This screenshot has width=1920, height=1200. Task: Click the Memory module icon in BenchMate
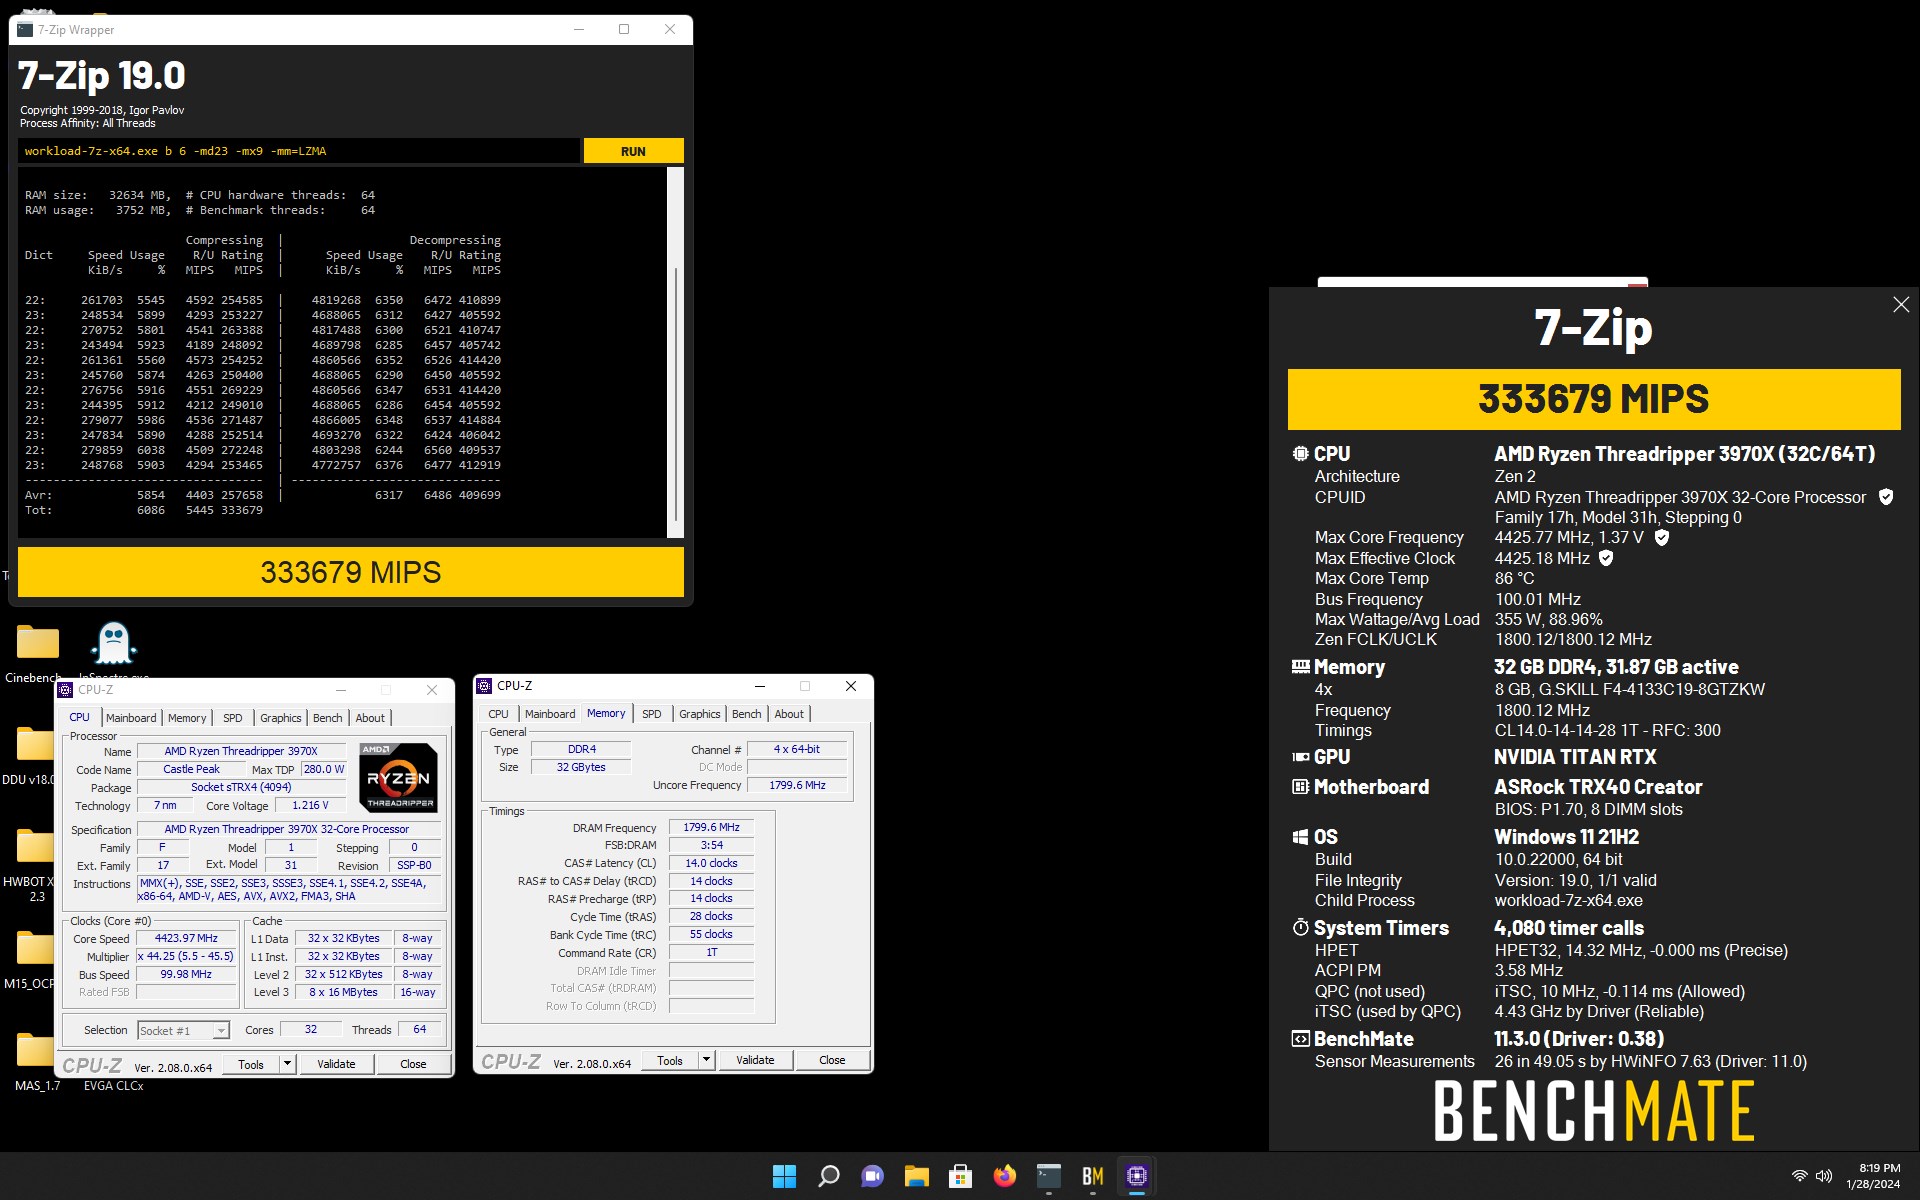pyautogui.click(x=1300, y=667)
